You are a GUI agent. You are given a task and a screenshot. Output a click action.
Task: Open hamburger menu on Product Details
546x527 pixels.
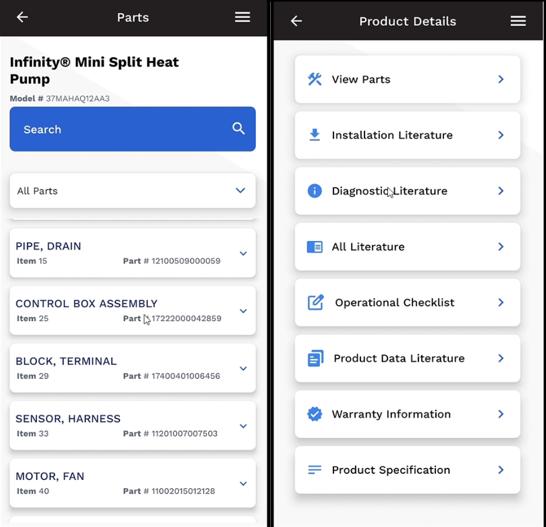coord(518,21)
